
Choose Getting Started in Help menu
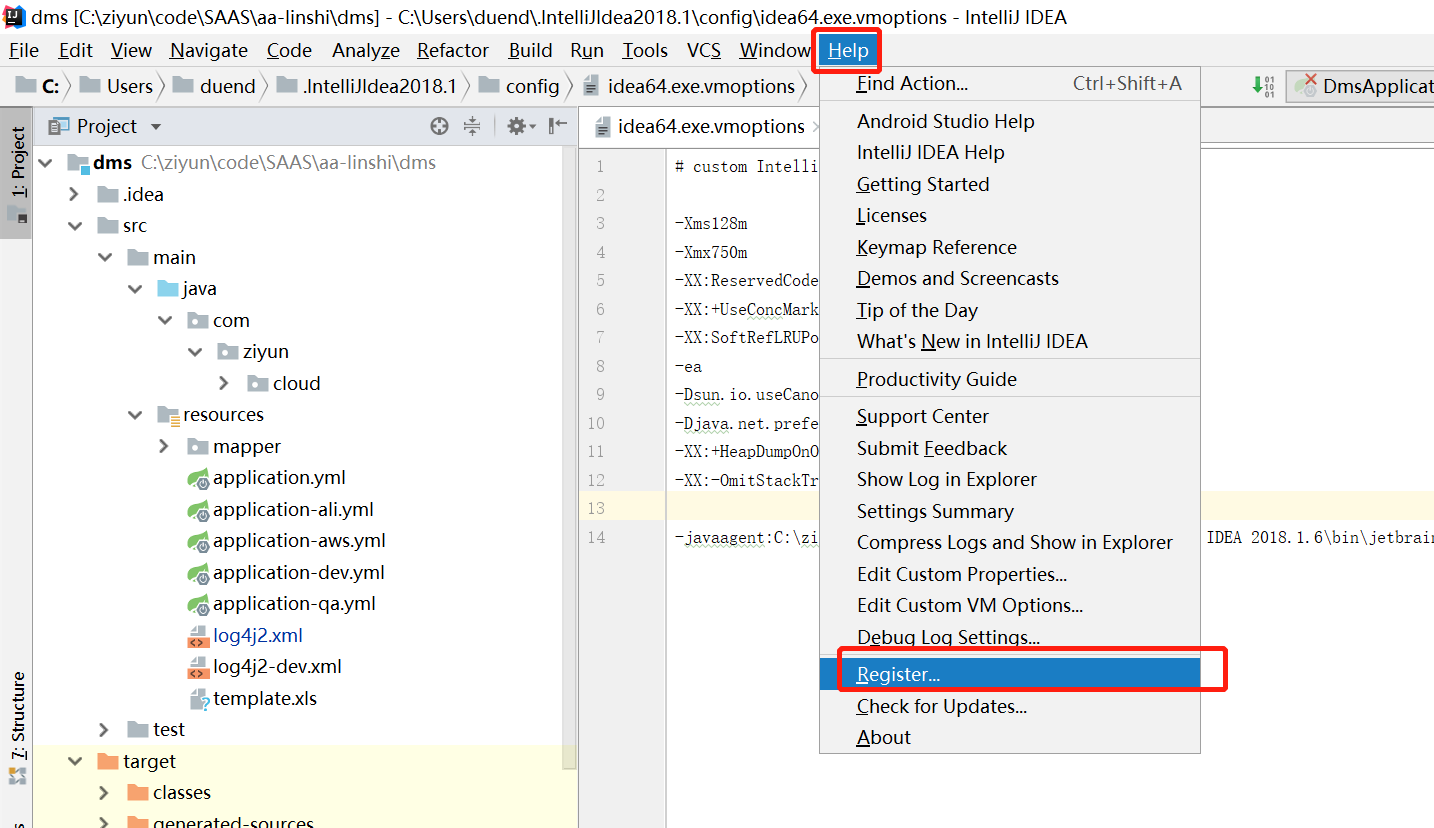(1010, 184)
